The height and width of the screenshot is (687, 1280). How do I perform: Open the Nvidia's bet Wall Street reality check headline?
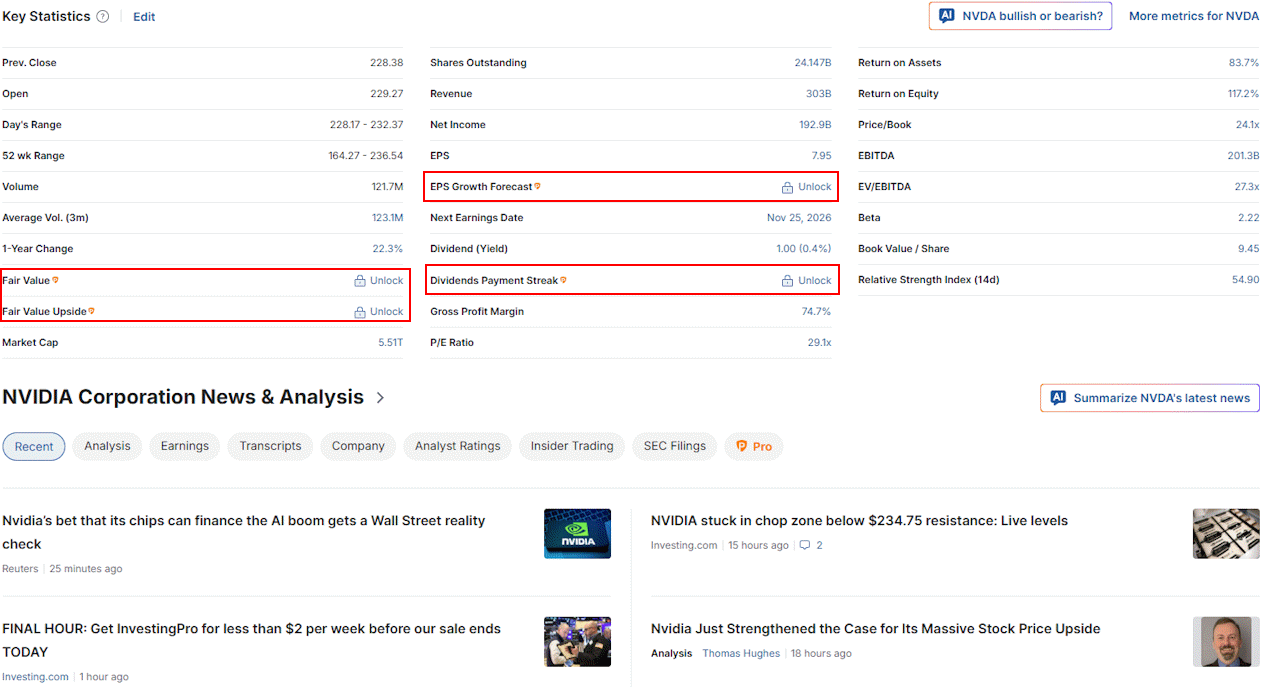pyautogui.click(x=244, y=532)
